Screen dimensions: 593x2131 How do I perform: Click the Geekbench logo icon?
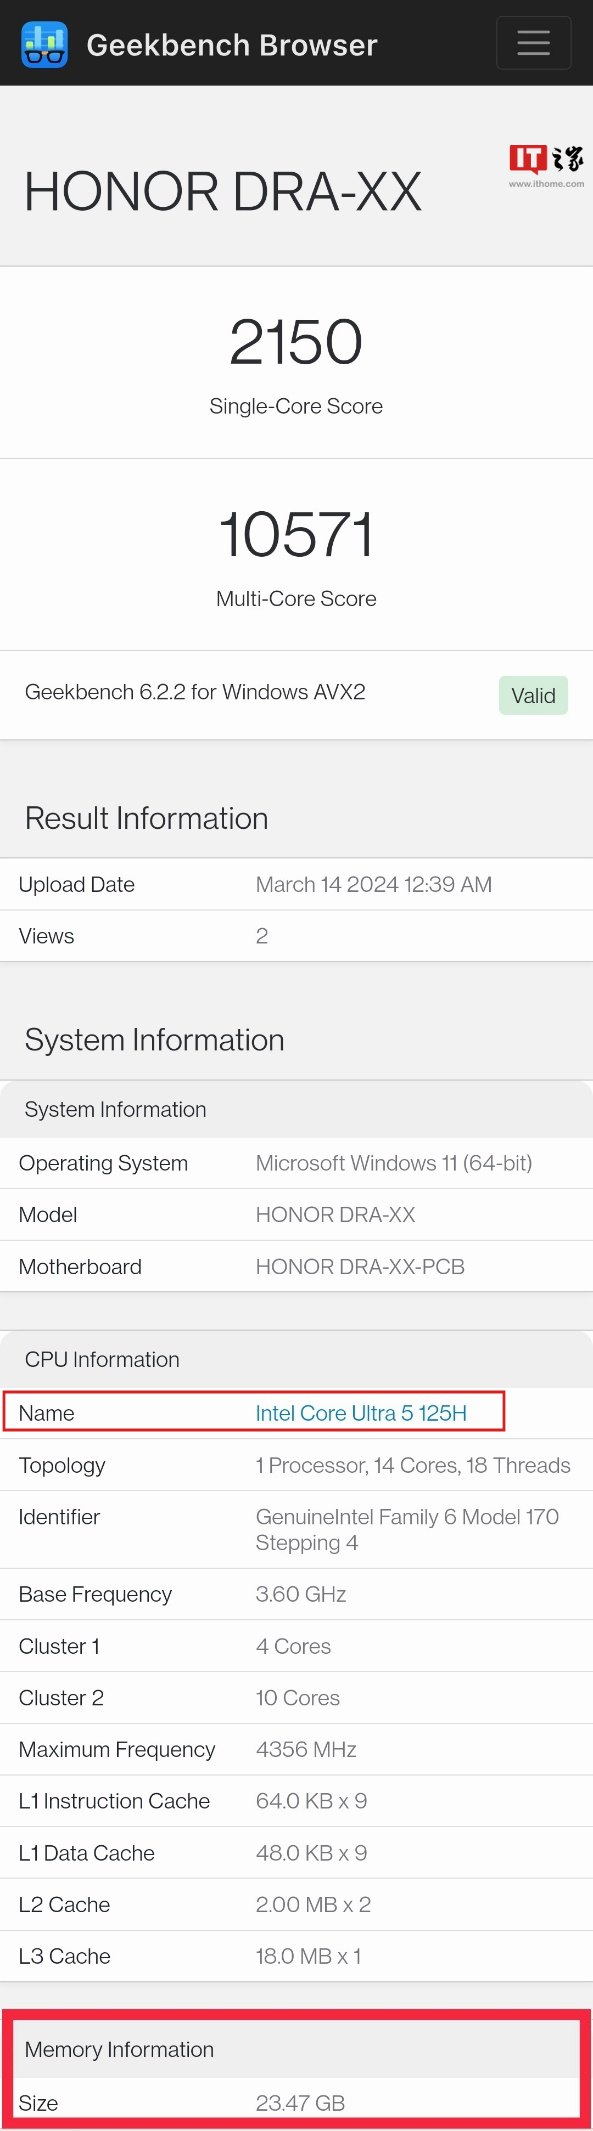44,44
